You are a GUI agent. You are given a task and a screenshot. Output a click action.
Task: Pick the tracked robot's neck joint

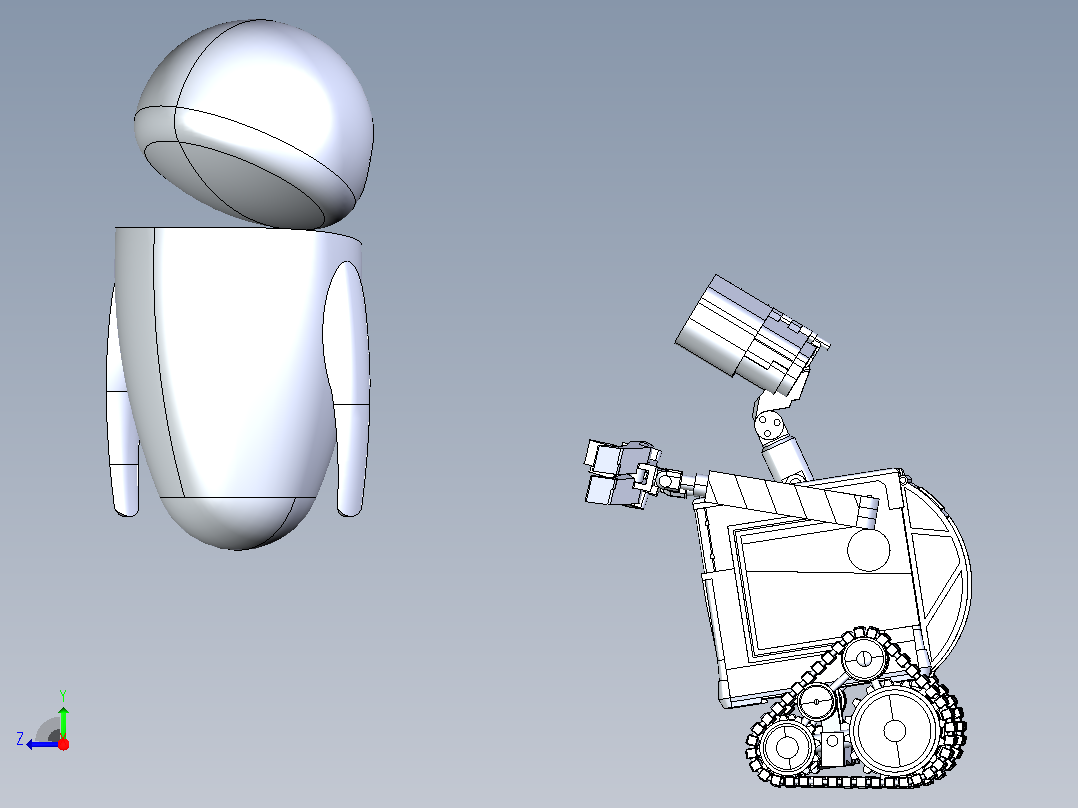[769, 423]
